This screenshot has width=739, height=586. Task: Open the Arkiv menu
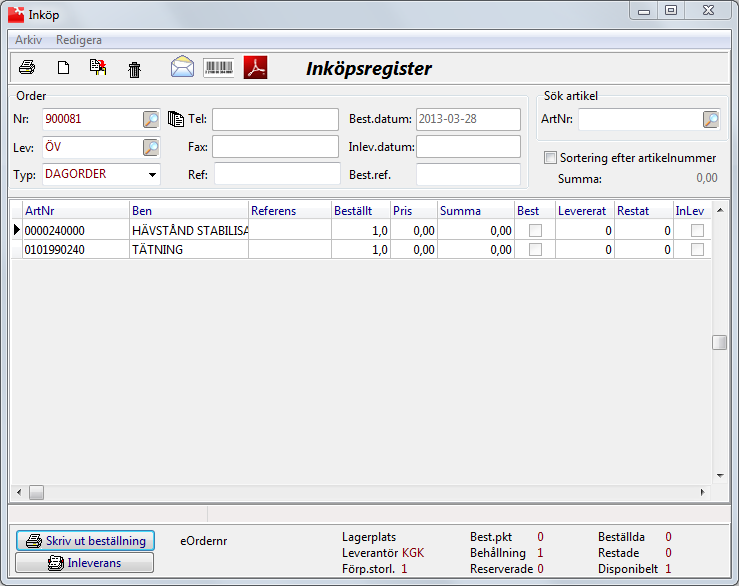pos(28,40)
